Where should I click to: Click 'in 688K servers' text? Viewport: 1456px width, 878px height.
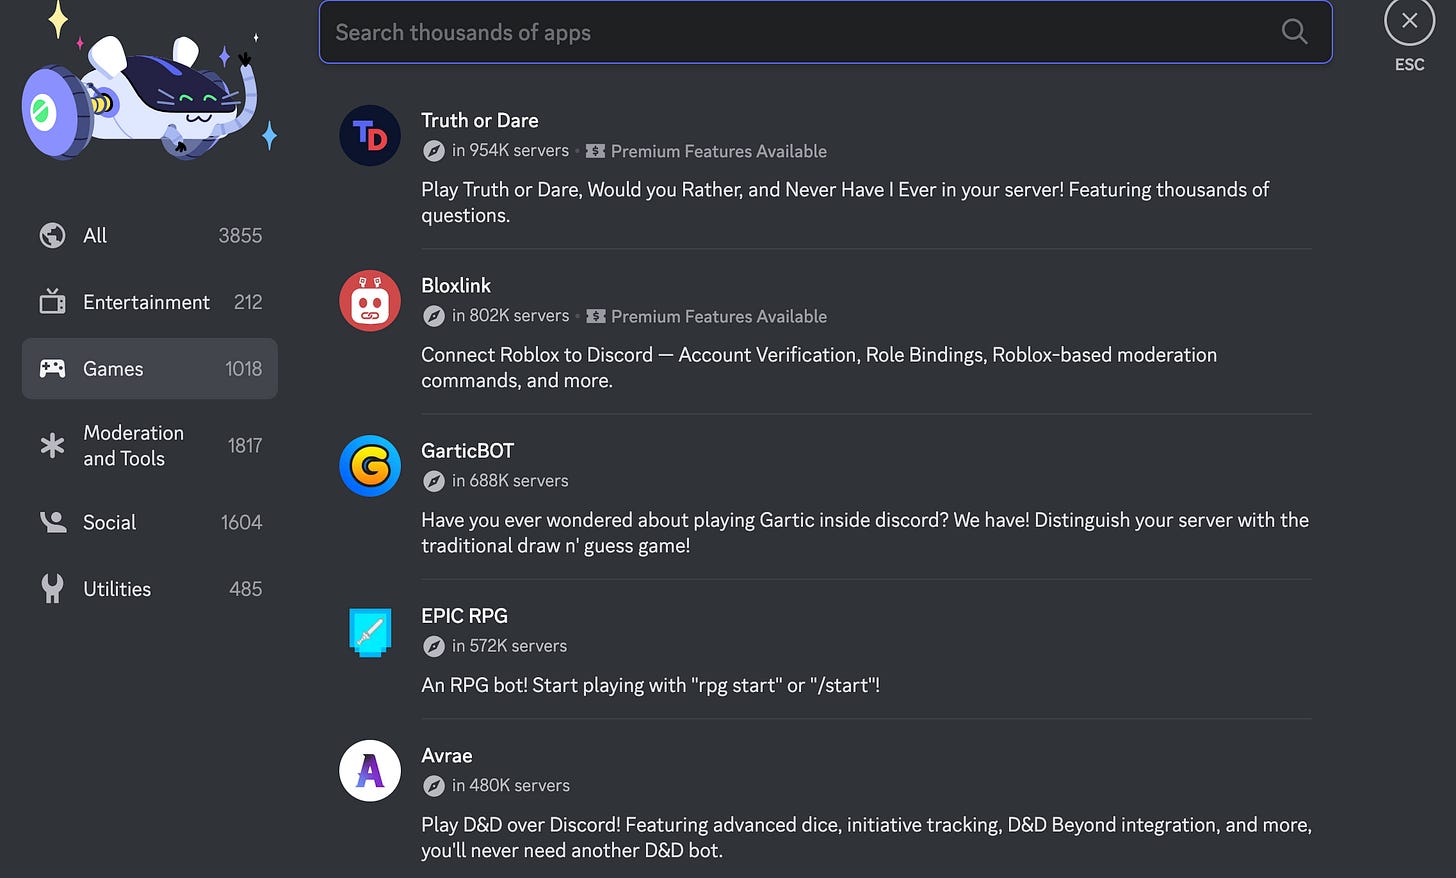coord(510,480)
